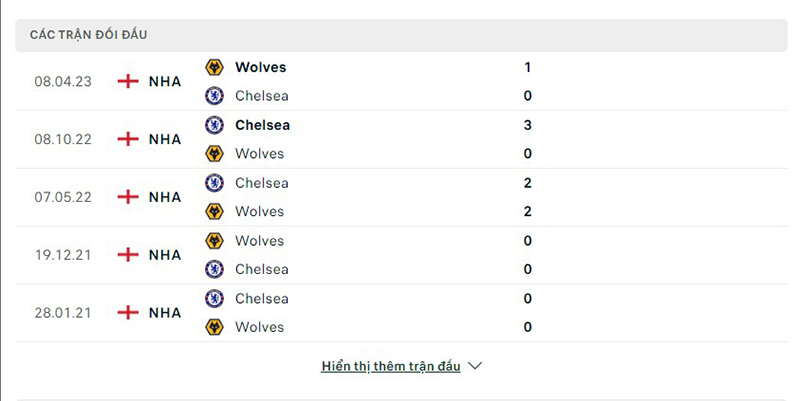This screenshot has width=800, height=401.
Task: Click the NHA league label for 08.10.22
Action: [x=165, y=139]
